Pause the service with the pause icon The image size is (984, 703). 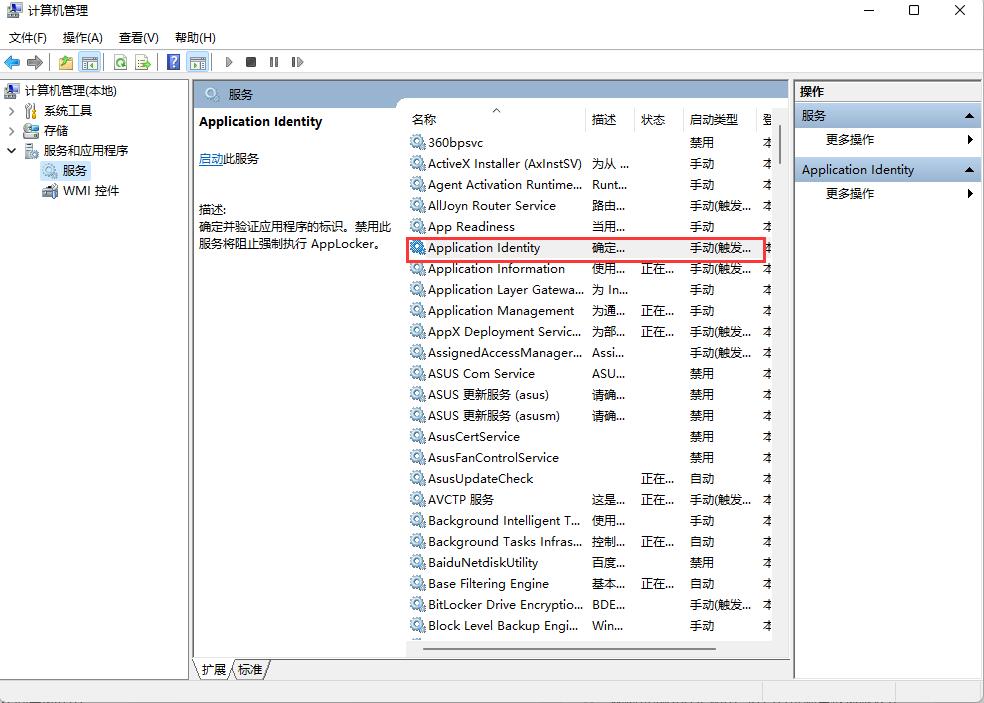274,62
